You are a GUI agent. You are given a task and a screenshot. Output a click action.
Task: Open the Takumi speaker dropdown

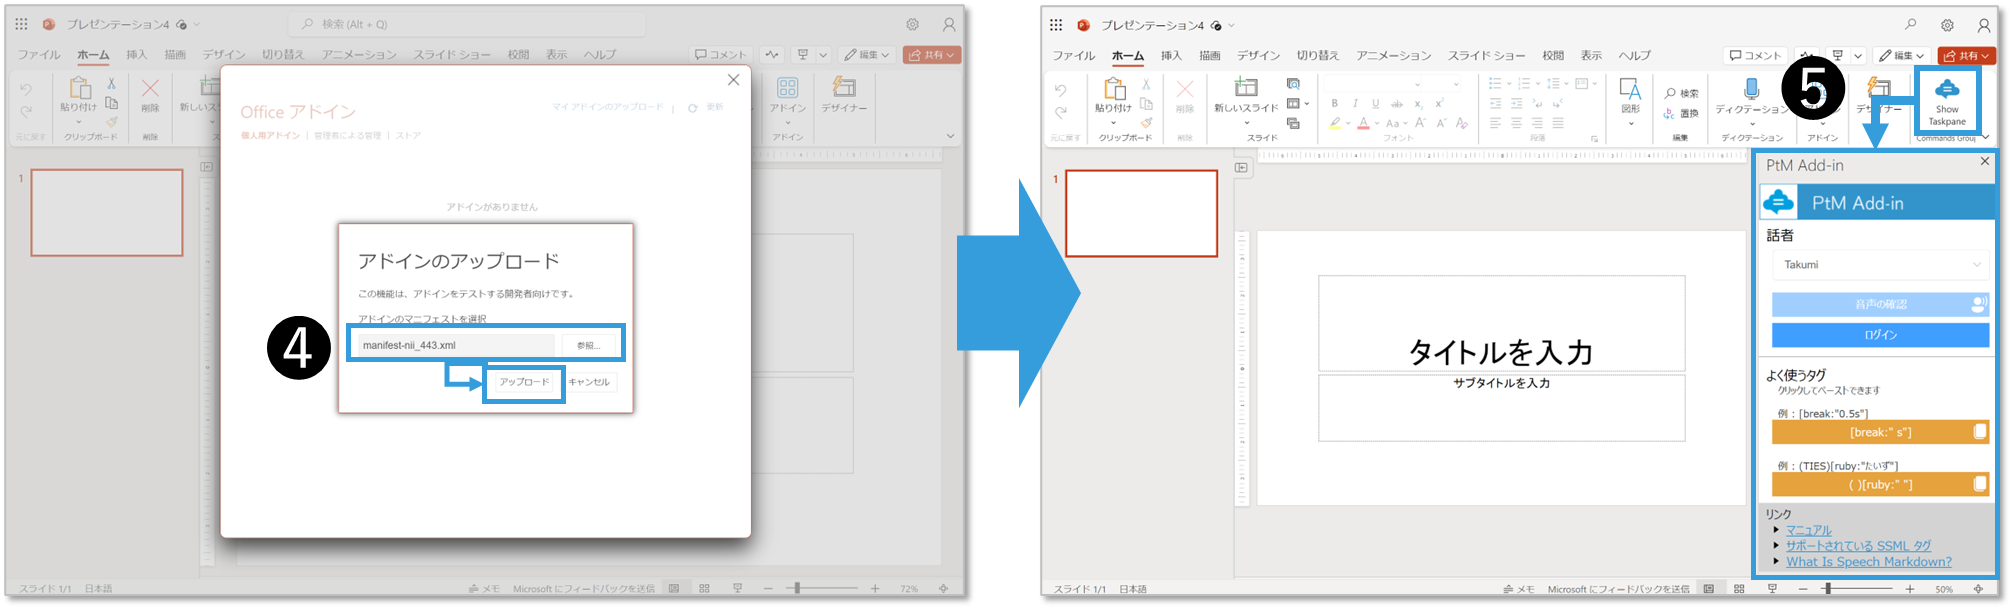coord(1880,265)
